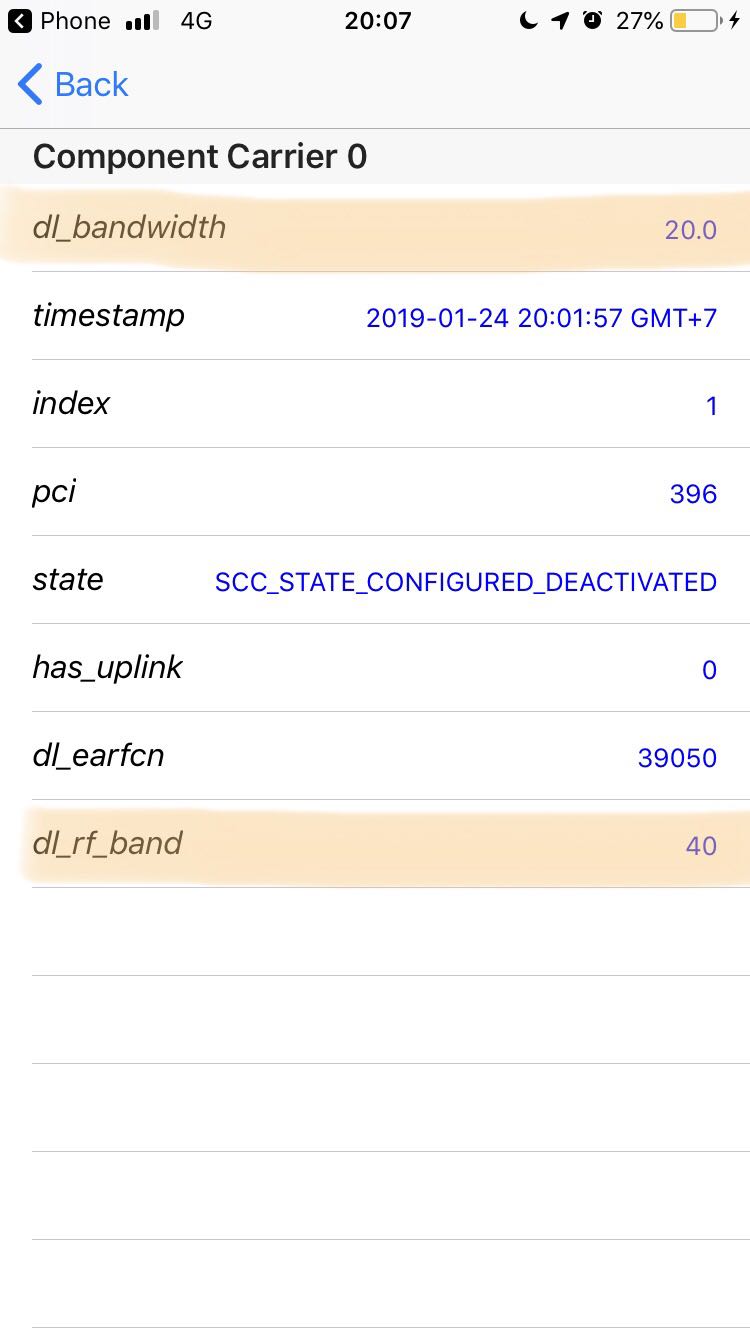
Task: Tap the alarm clock status icon
Action: tap(593, 20)
